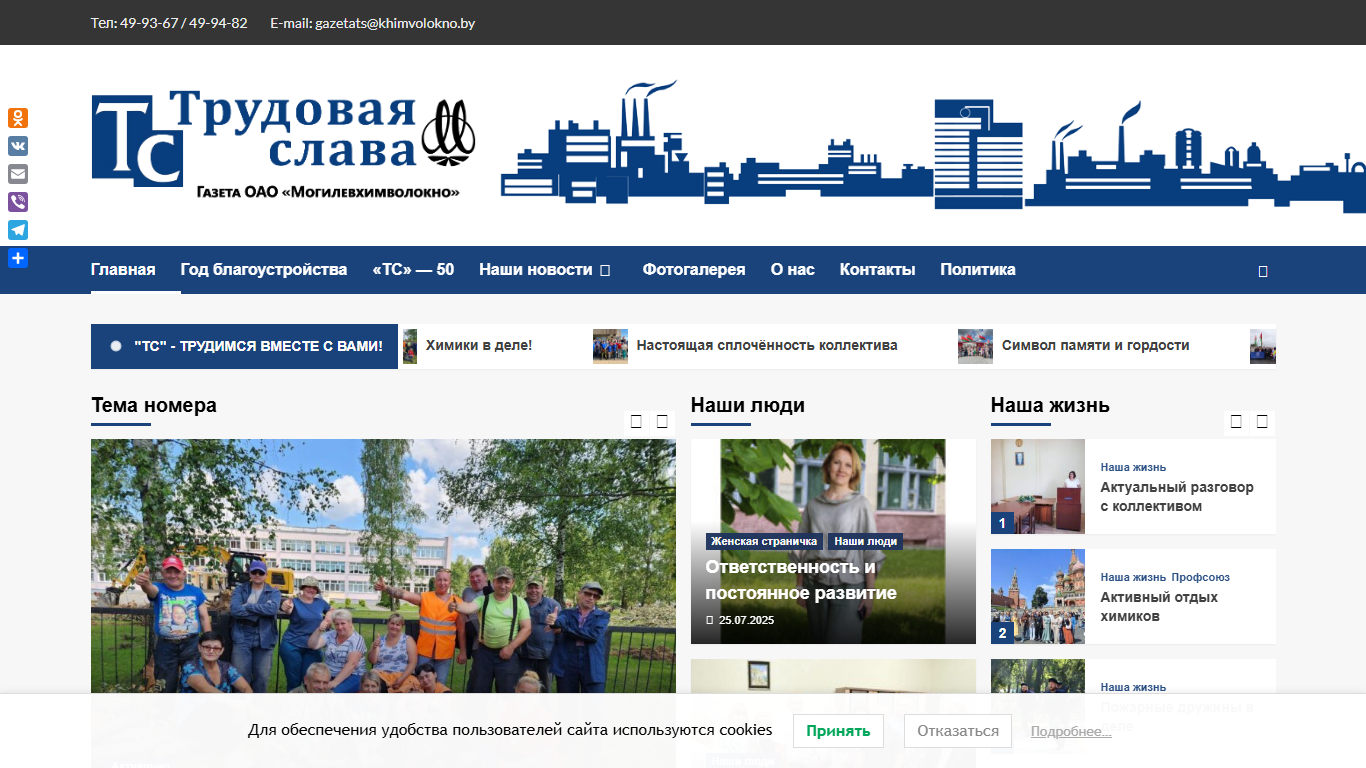Open Контакты menu item

[x=878, y=269]
